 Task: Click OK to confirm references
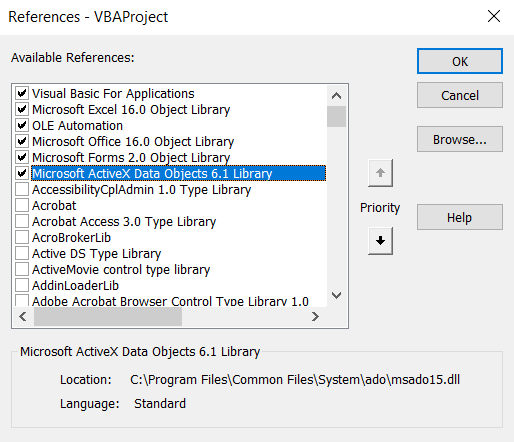[x=460, y=61]
